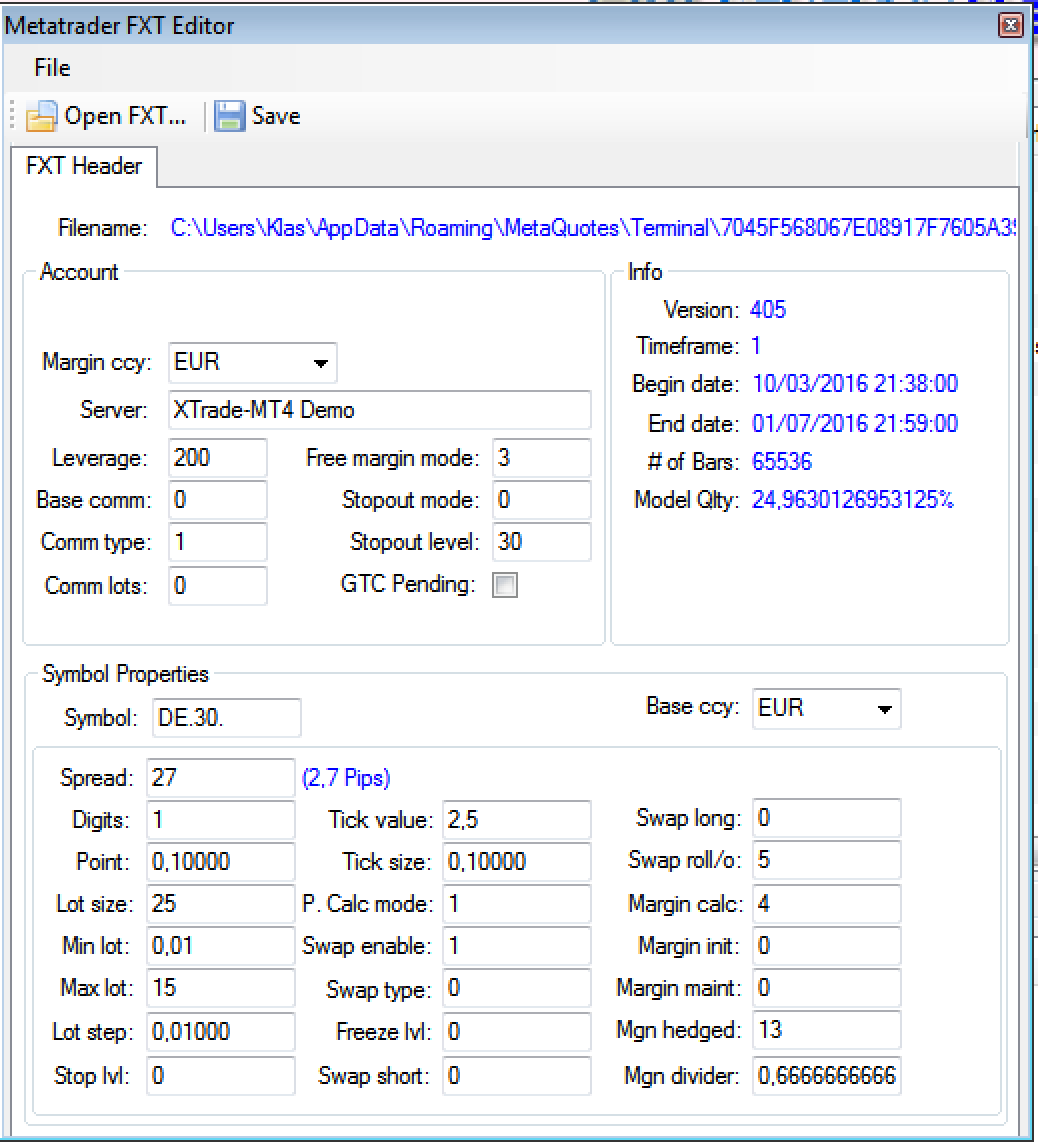Image resolution: width=1038 pixels, height=1144 pixels.
Task: Click the blue filename path text
Action: 593,228
